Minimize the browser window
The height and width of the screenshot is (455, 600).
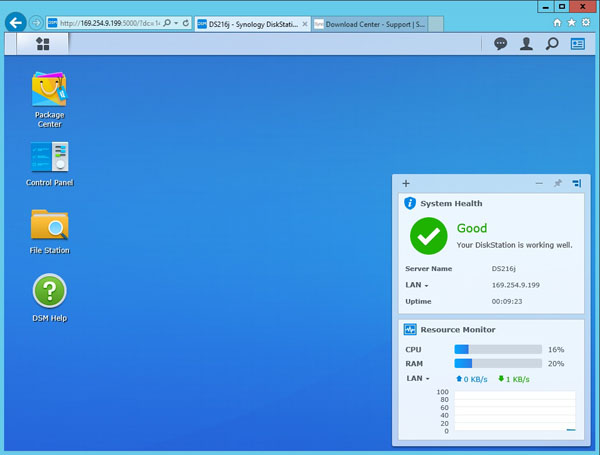(545, 7)
